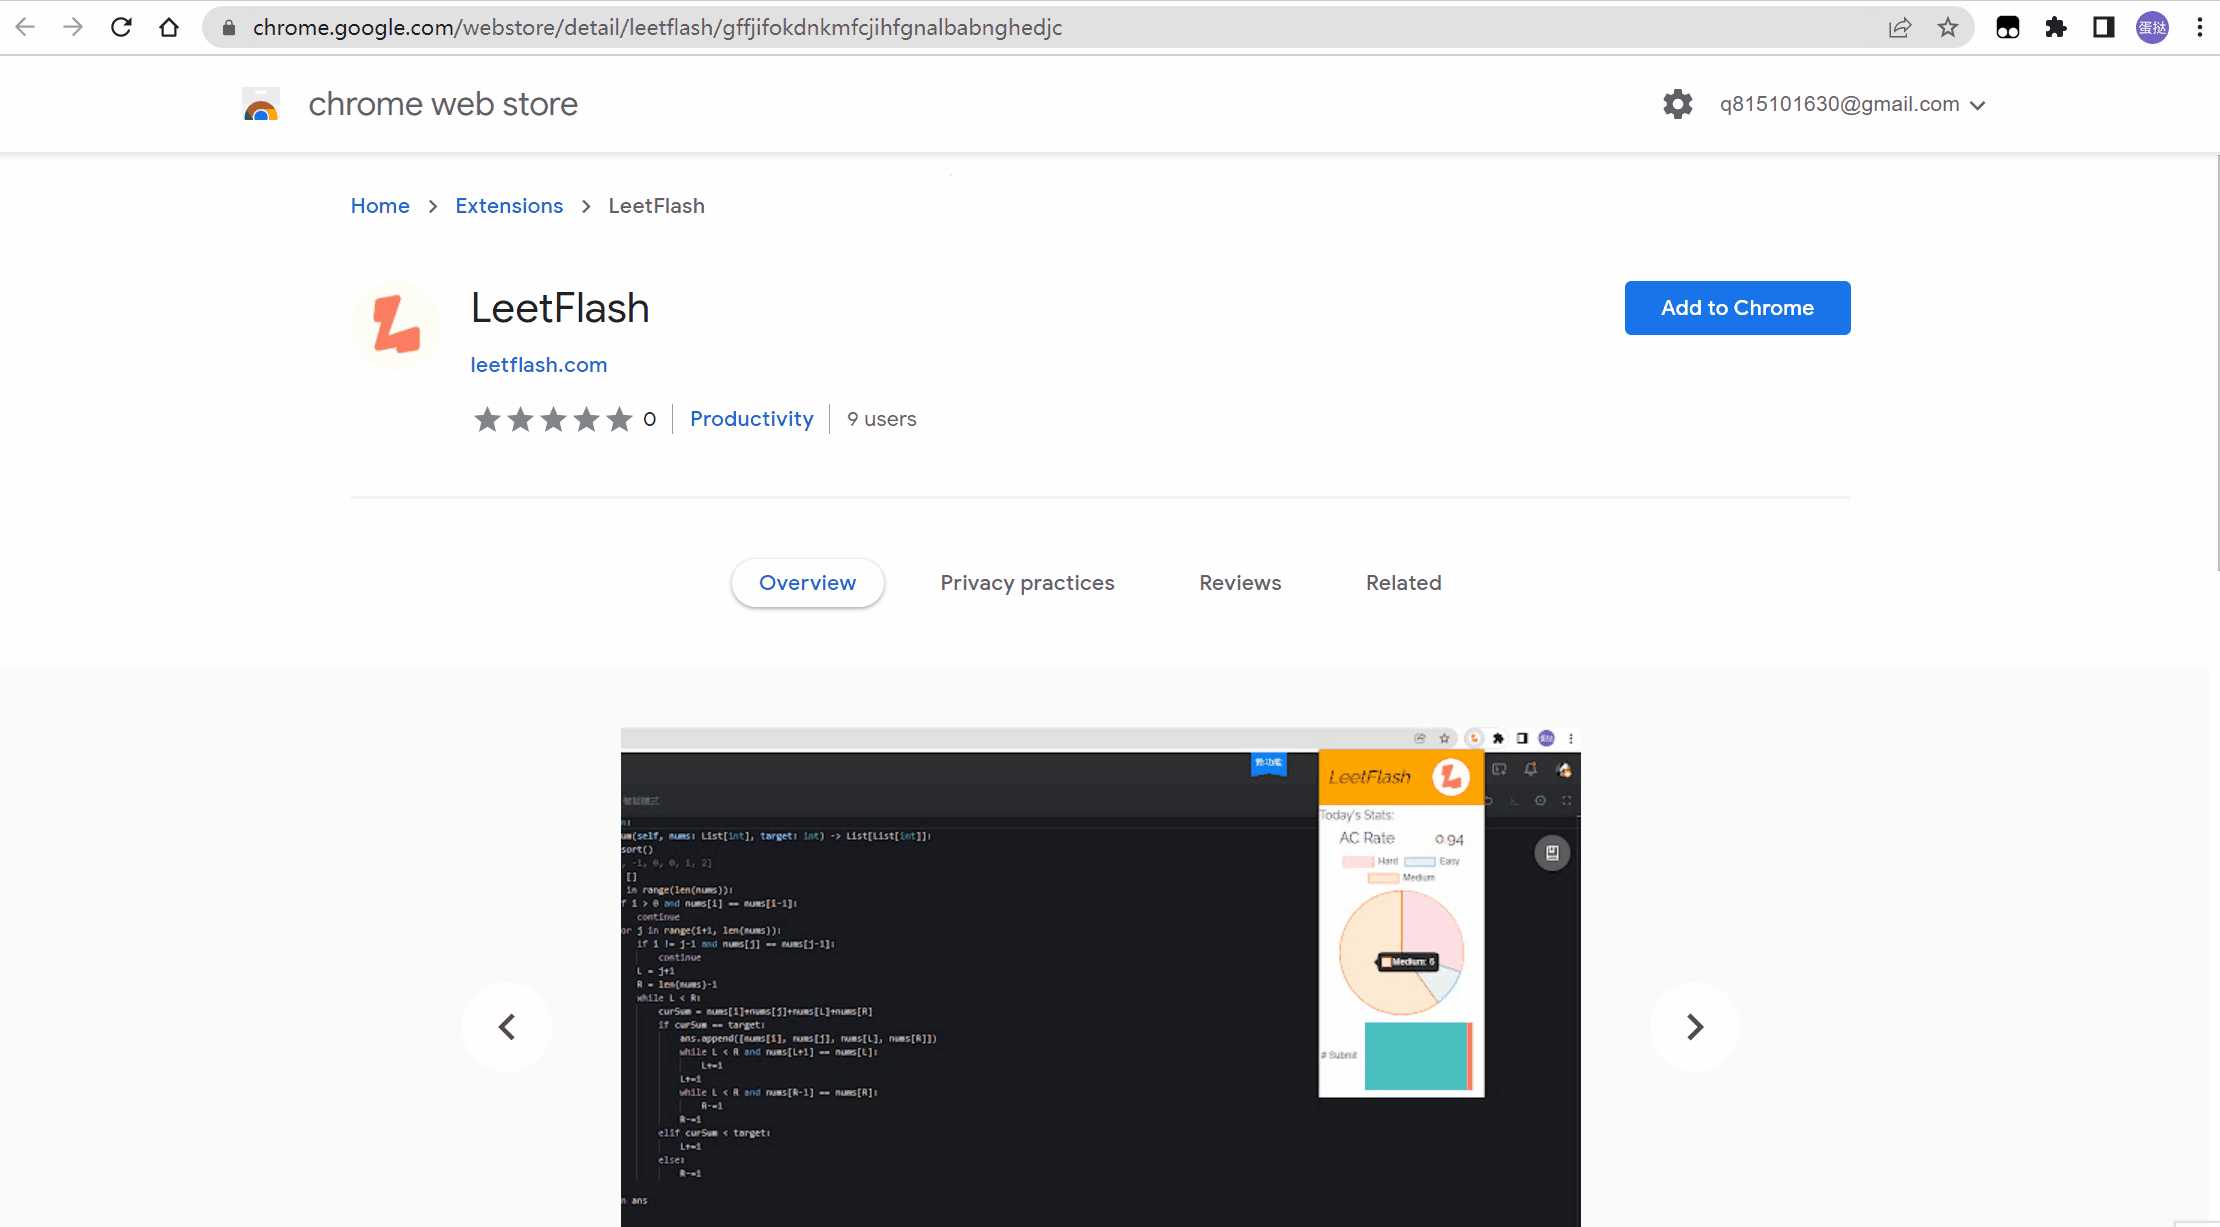The height and width of the screenshot is (1227, 2220).
Task: Select the Overview tab
Action: click(x=806, y=582)
